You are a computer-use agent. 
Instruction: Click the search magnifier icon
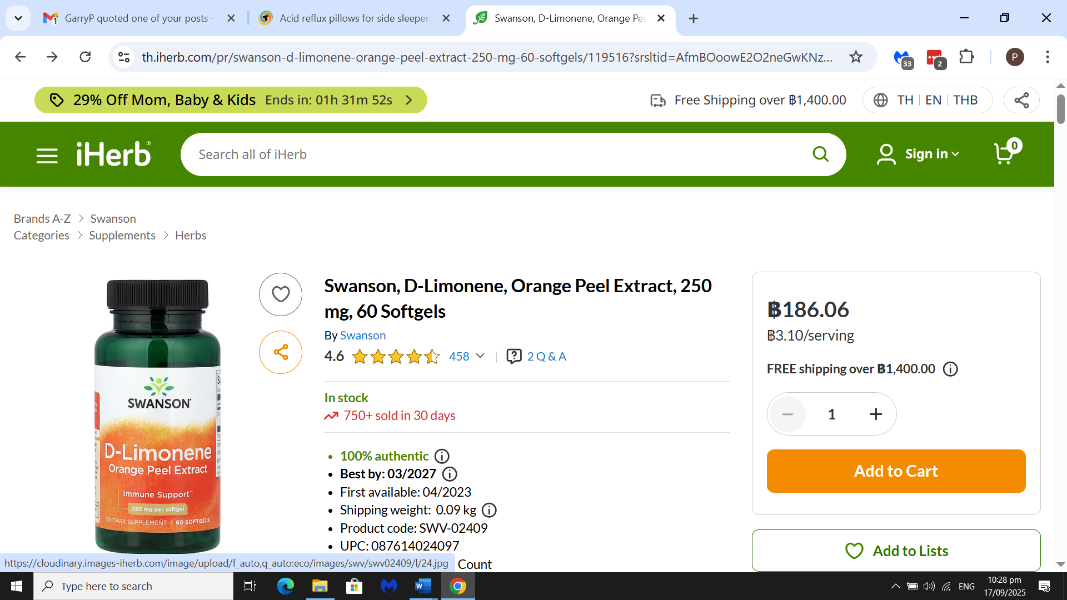click(820, 154)
